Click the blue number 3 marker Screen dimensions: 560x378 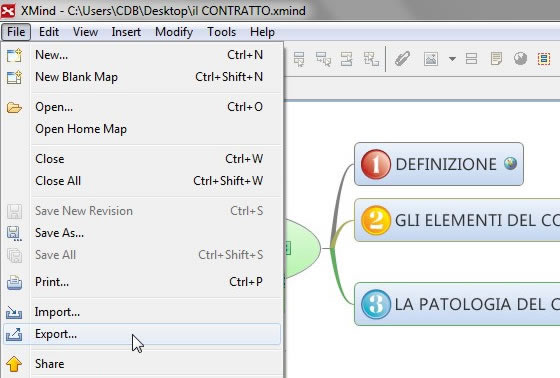(x=376, y=304)
